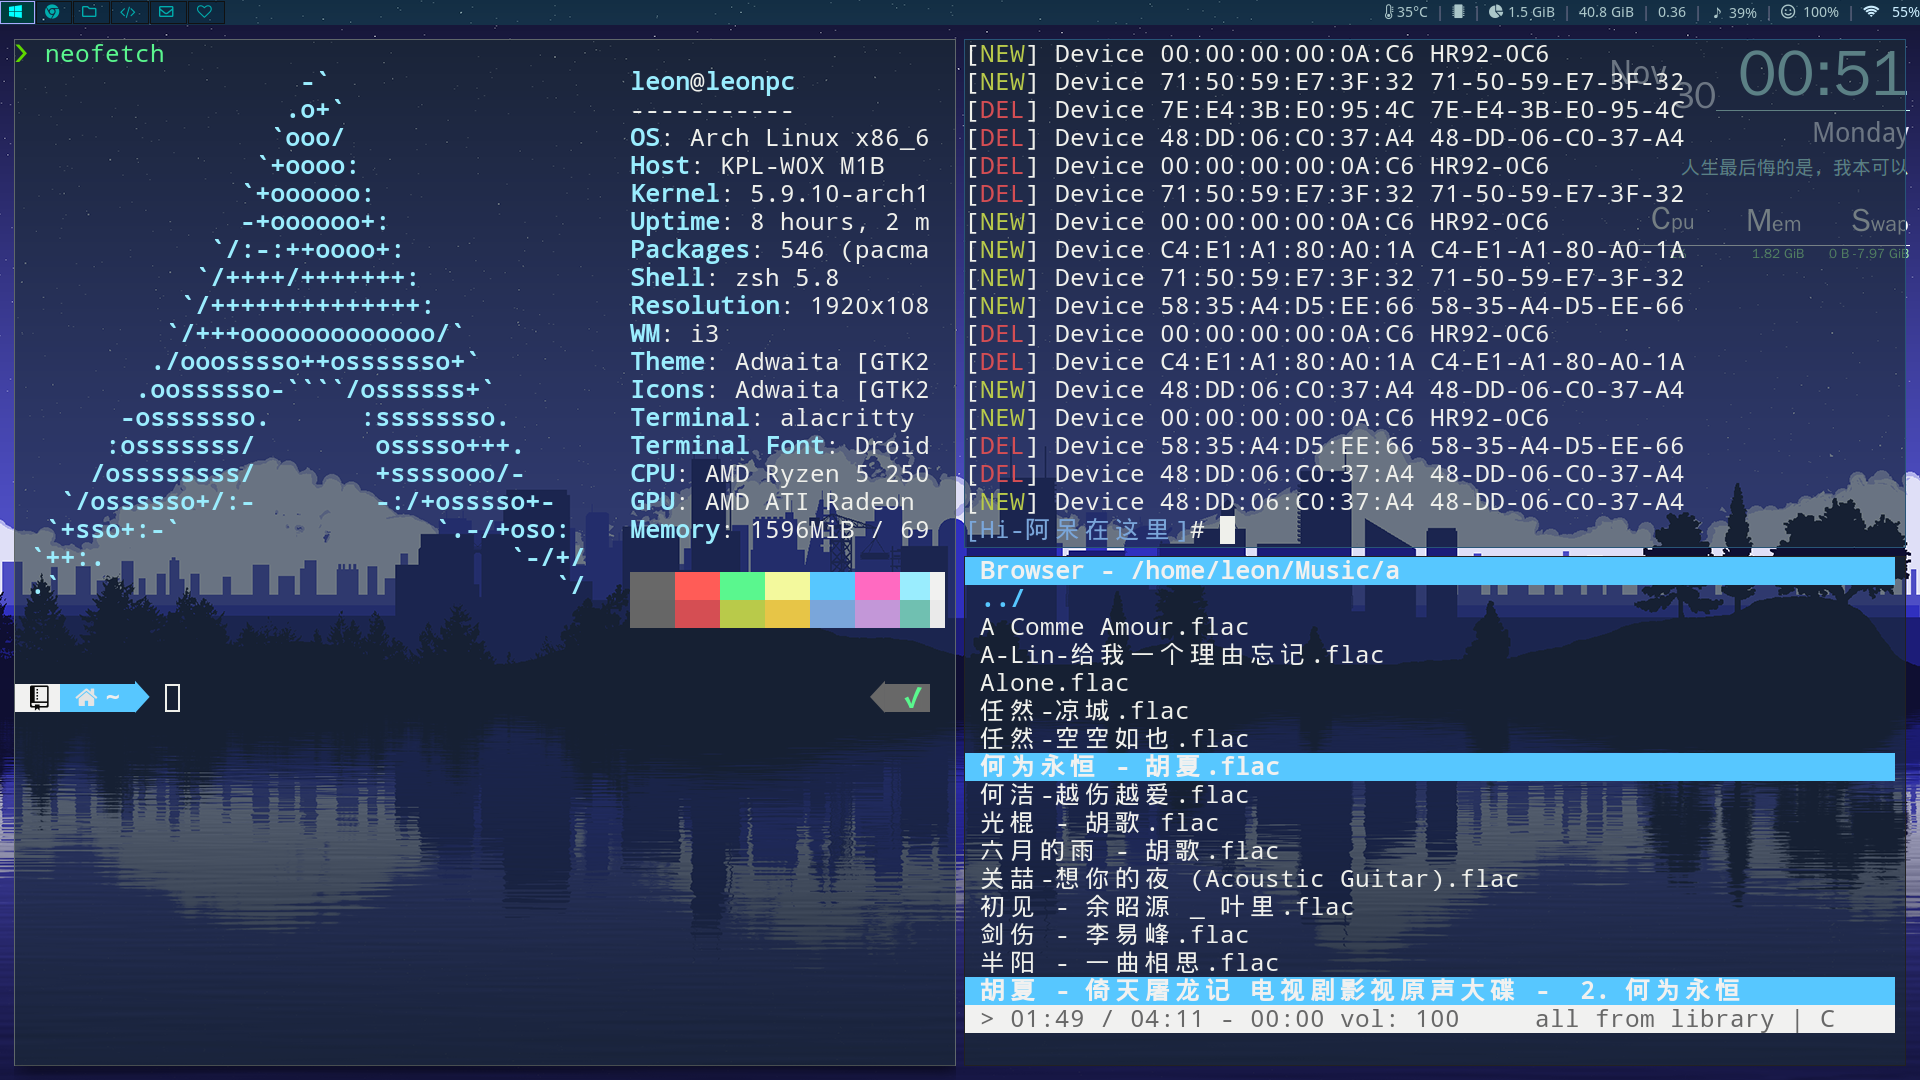1920x1080 pixels.
Task: Click the green checkmark status in zsh prompt
Action: click(x=912, y=698)
